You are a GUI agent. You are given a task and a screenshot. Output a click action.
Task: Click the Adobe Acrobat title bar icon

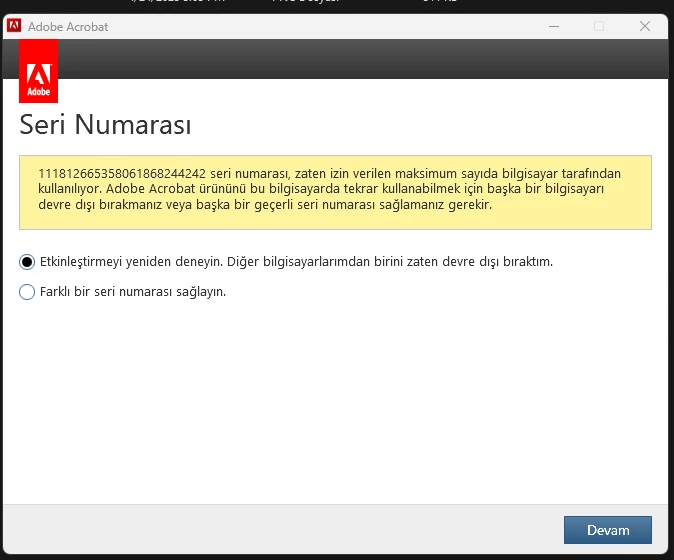point(14,26)
